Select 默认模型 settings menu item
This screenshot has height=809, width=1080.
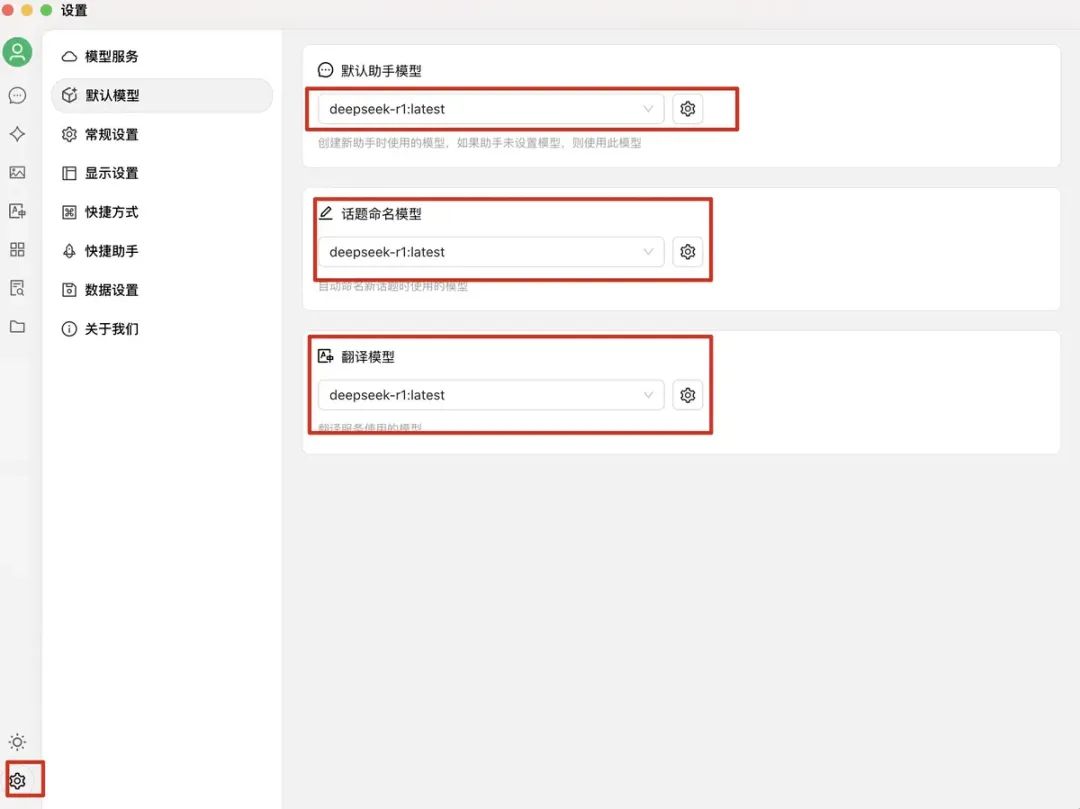tap(162, 95)
